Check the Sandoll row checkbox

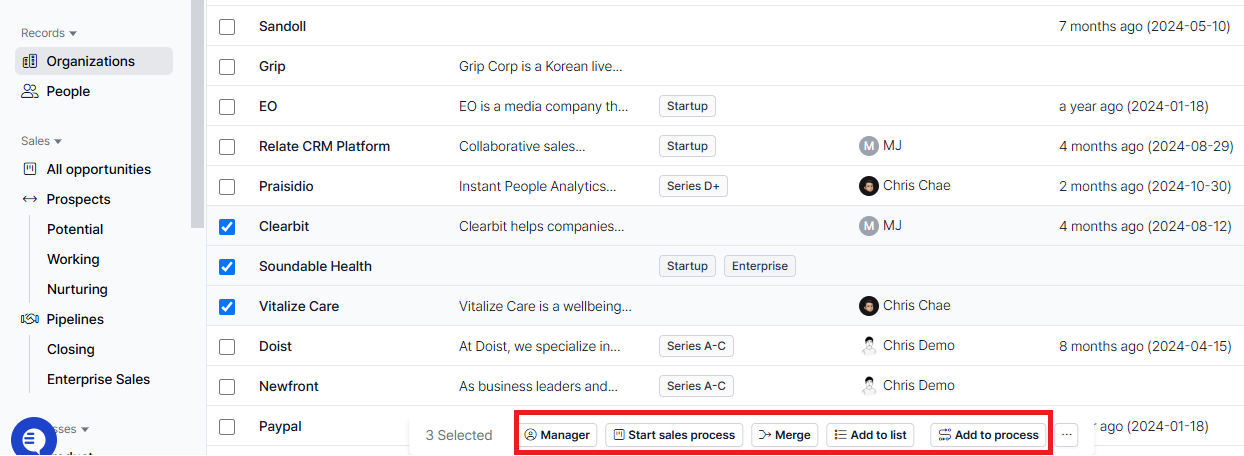pyautogui.click(x=227, y=26)
